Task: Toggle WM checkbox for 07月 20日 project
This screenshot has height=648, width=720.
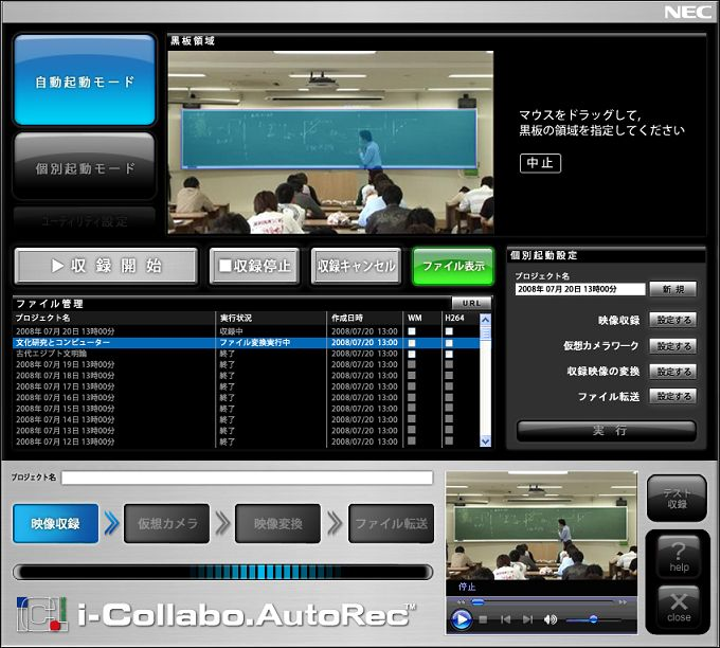Action: pyautogui.click(x=412, y=331)
